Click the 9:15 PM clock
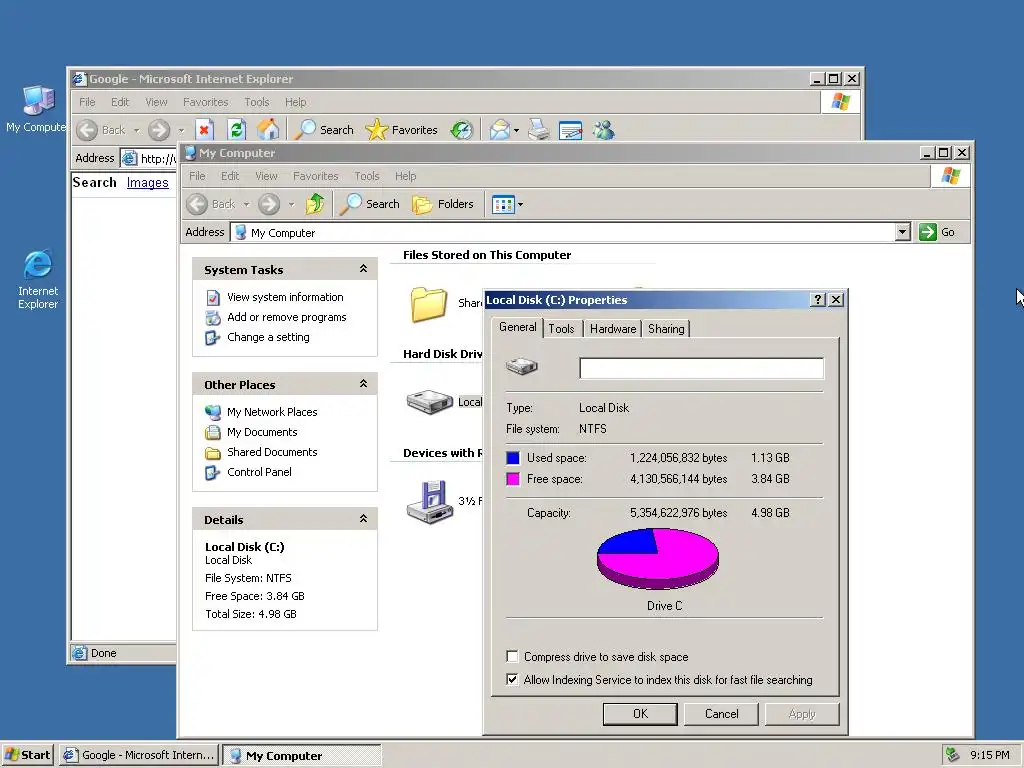This screenshot has width=1024, height=768. click(x=989, y=755)
